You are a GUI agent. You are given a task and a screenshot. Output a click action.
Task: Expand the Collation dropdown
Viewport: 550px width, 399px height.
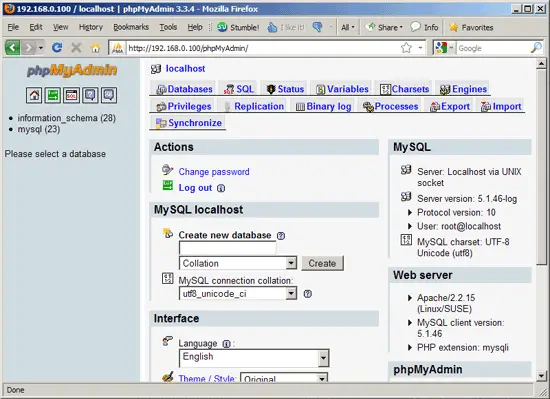(238, 263)
